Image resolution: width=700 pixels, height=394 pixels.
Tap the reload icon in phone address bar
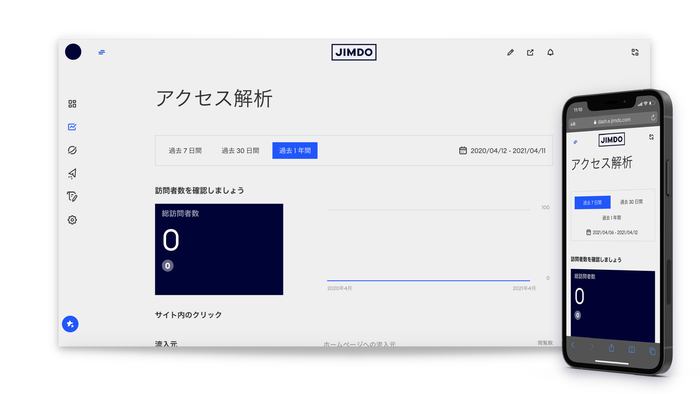coord(653,118)
